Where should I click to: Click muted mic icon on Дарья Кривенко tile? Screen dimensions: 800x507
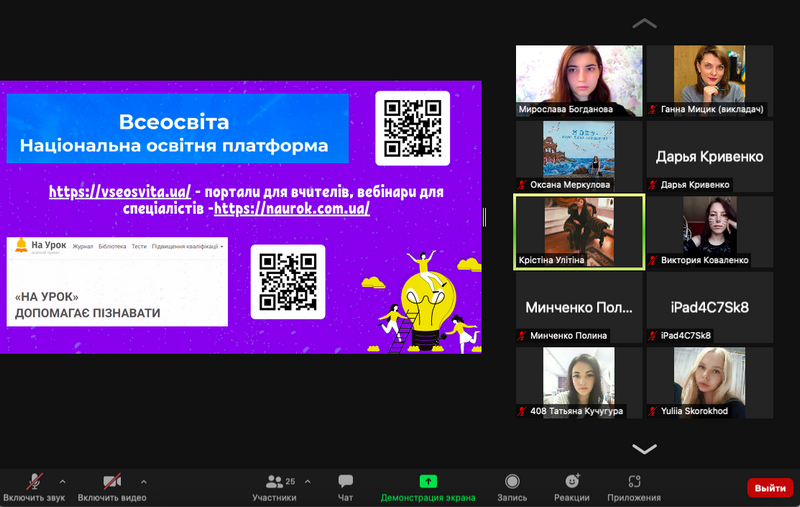tap(653, 185)
